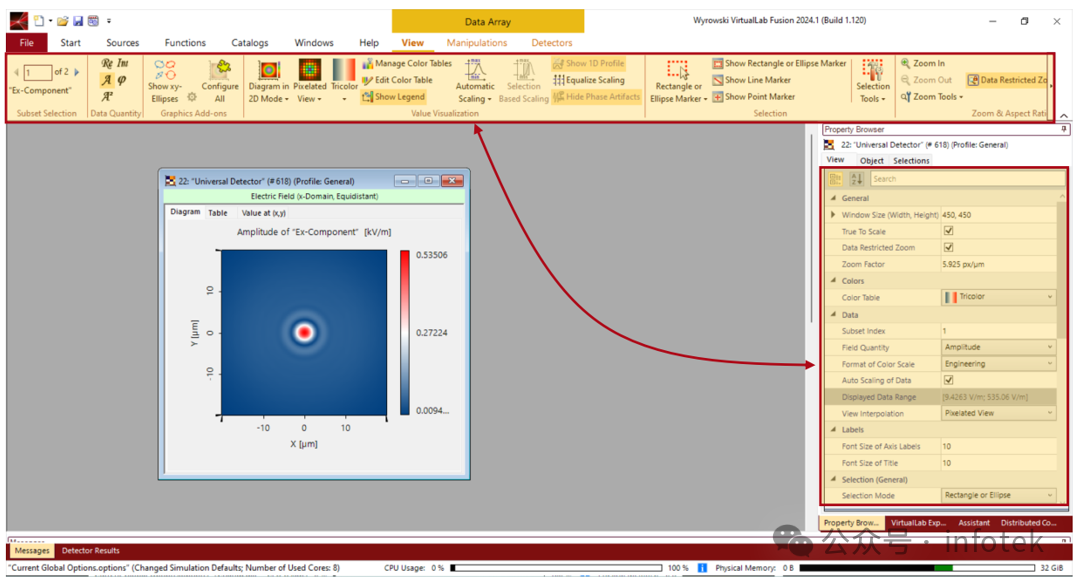Open the Color Table Tricolor combo box
Viewport: 1077px width, 584px height.
point(998,297)
